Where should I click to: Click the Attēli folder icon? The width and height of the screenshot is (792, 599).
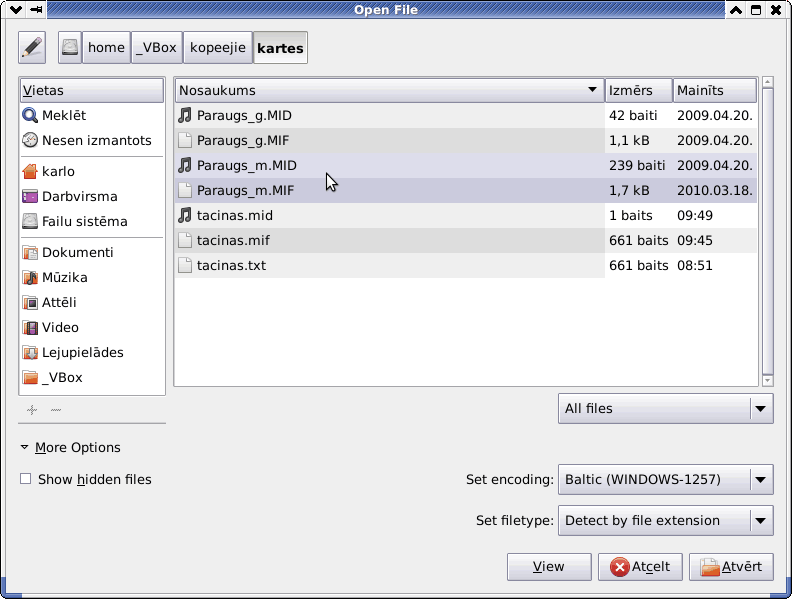tap(30, 303)
